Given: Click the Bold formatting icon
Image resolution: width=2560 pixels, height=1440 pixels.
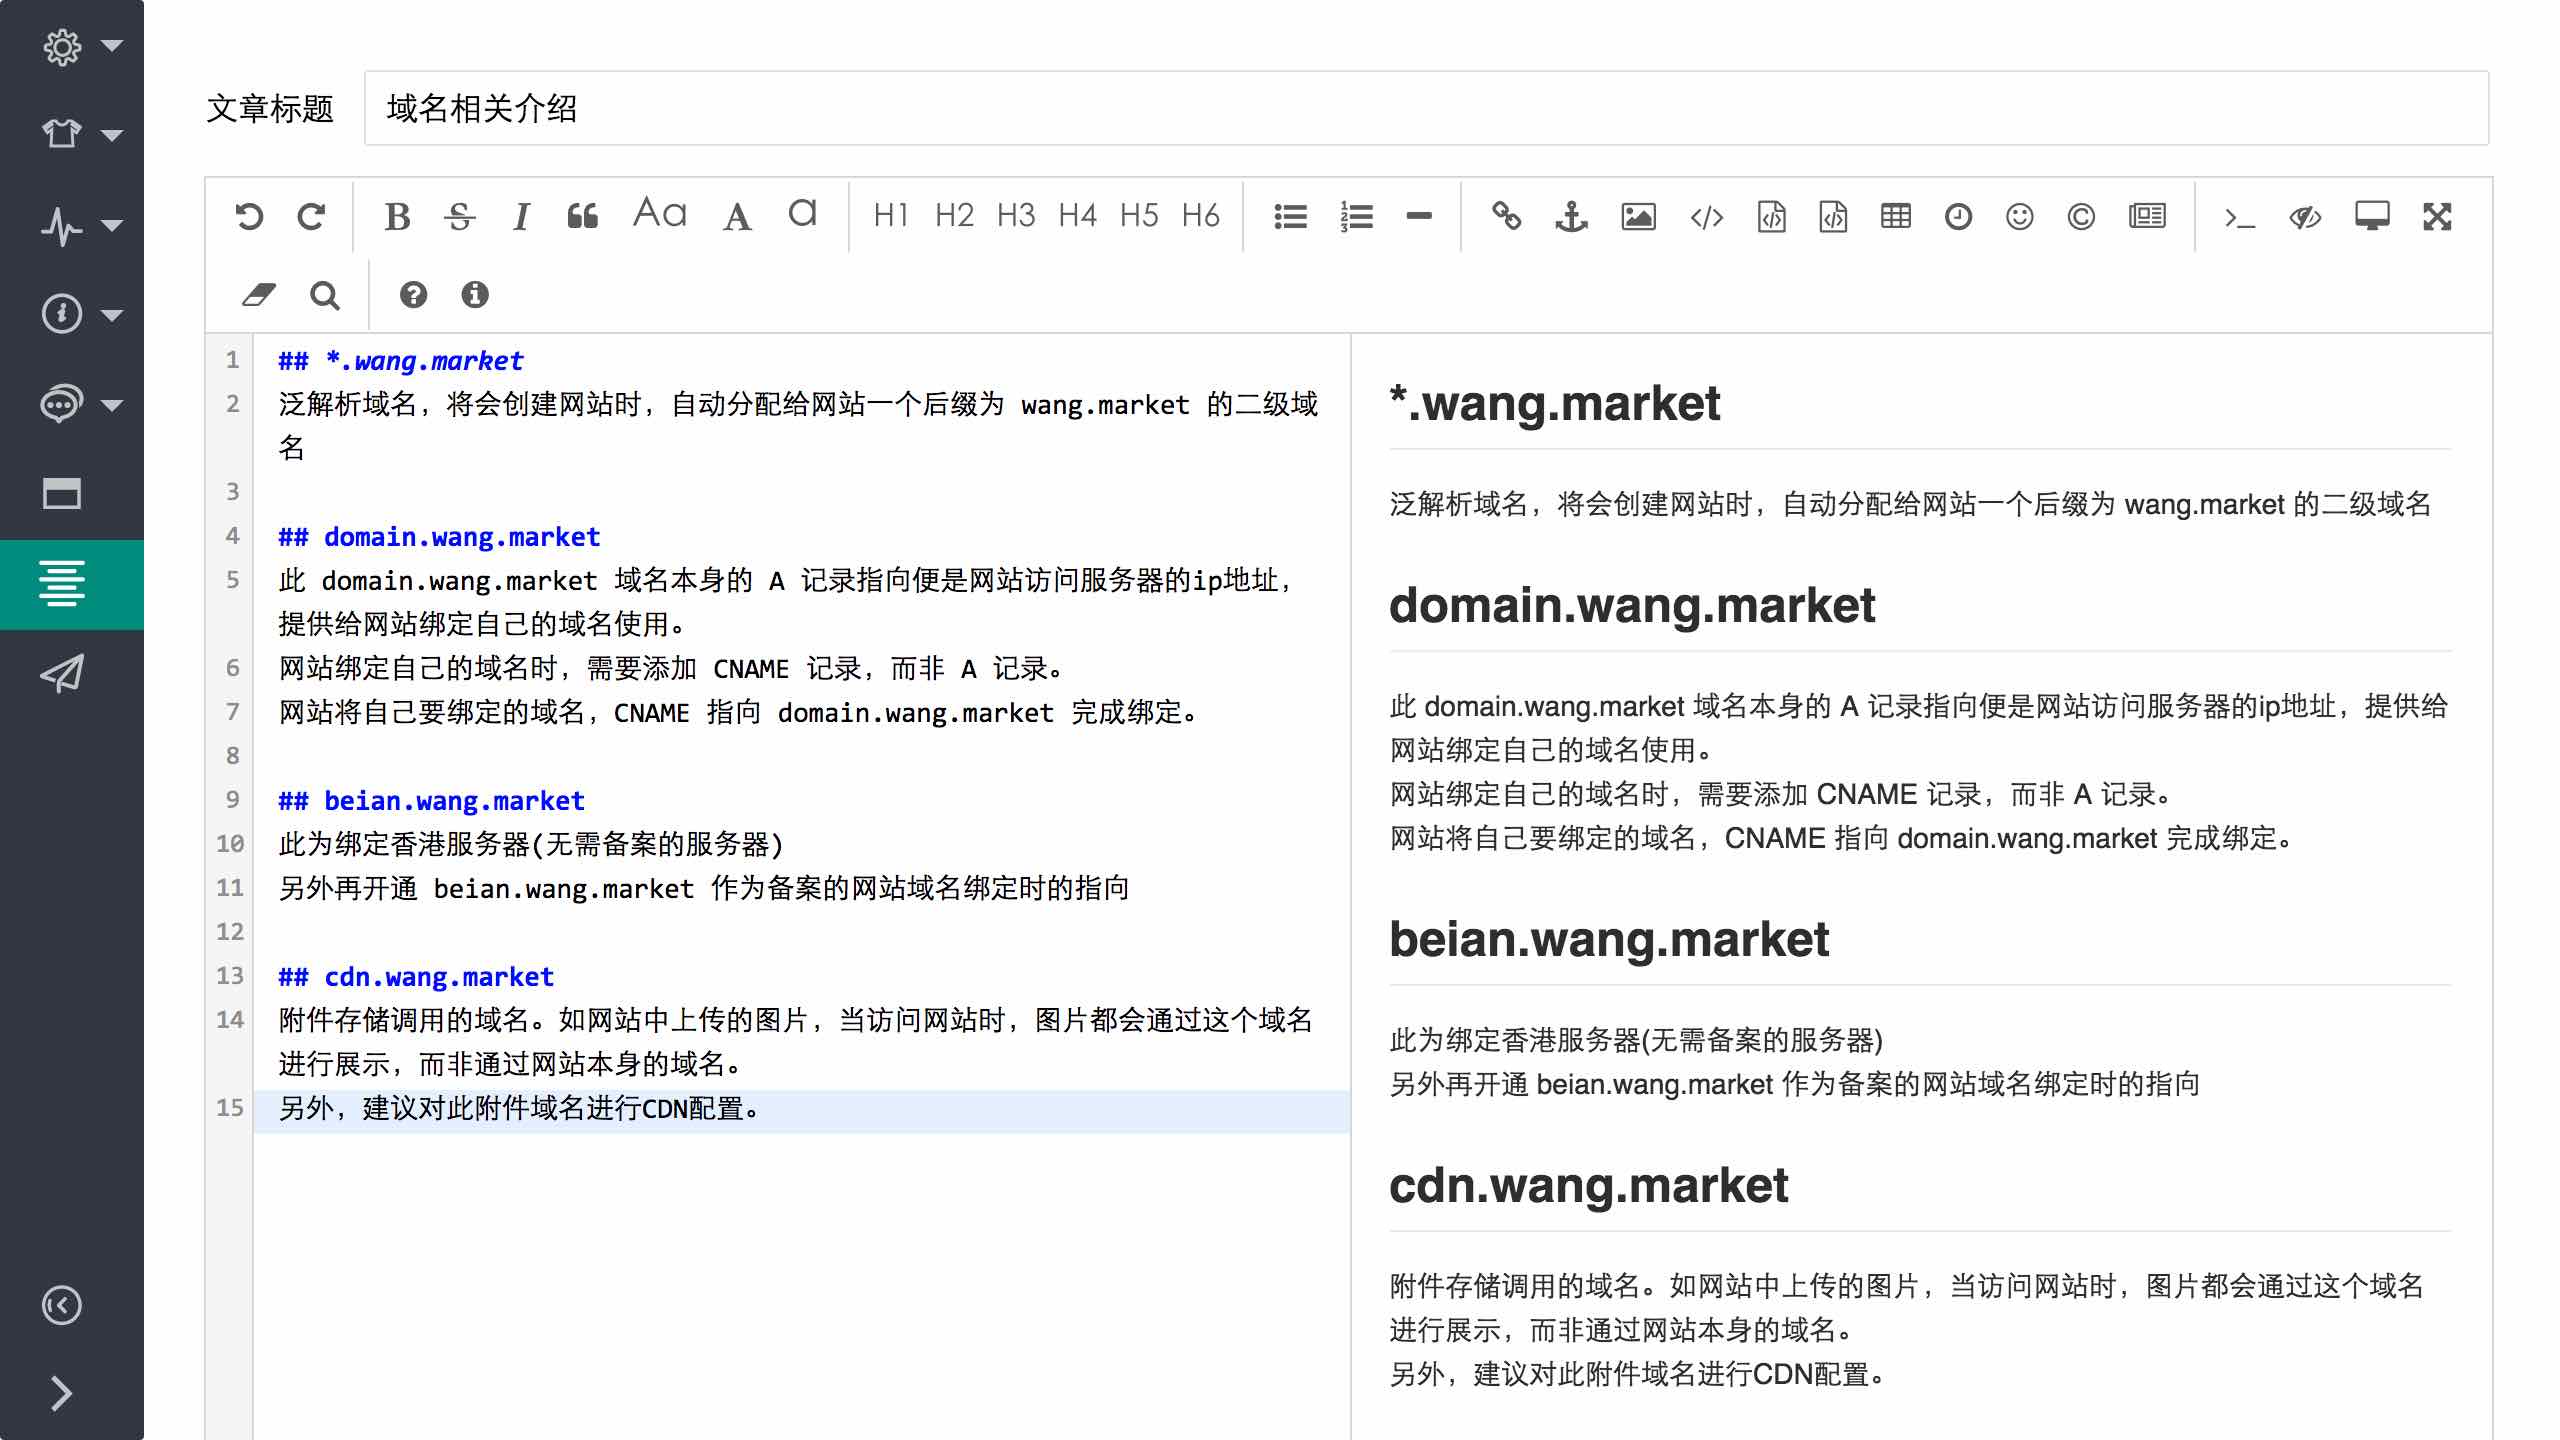Looking at the screenshot, I should (x=397, y=216).
